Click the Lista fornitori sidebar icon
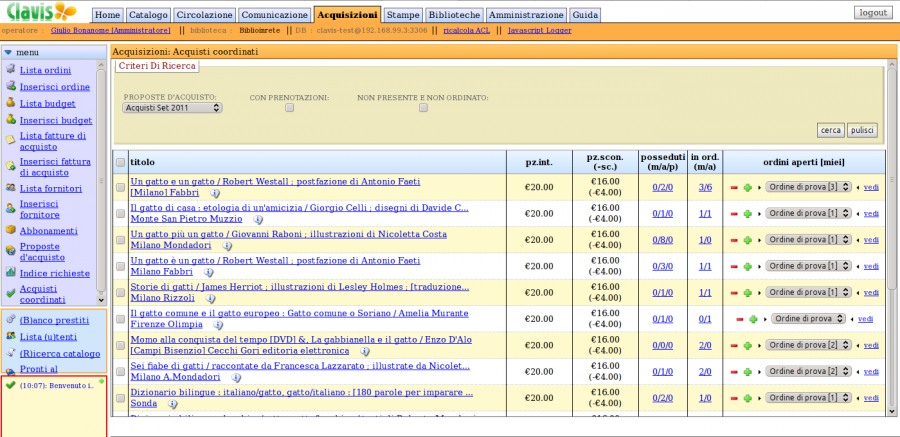The height and width of the screenshot is (437, 900). [x=10, y=188]
